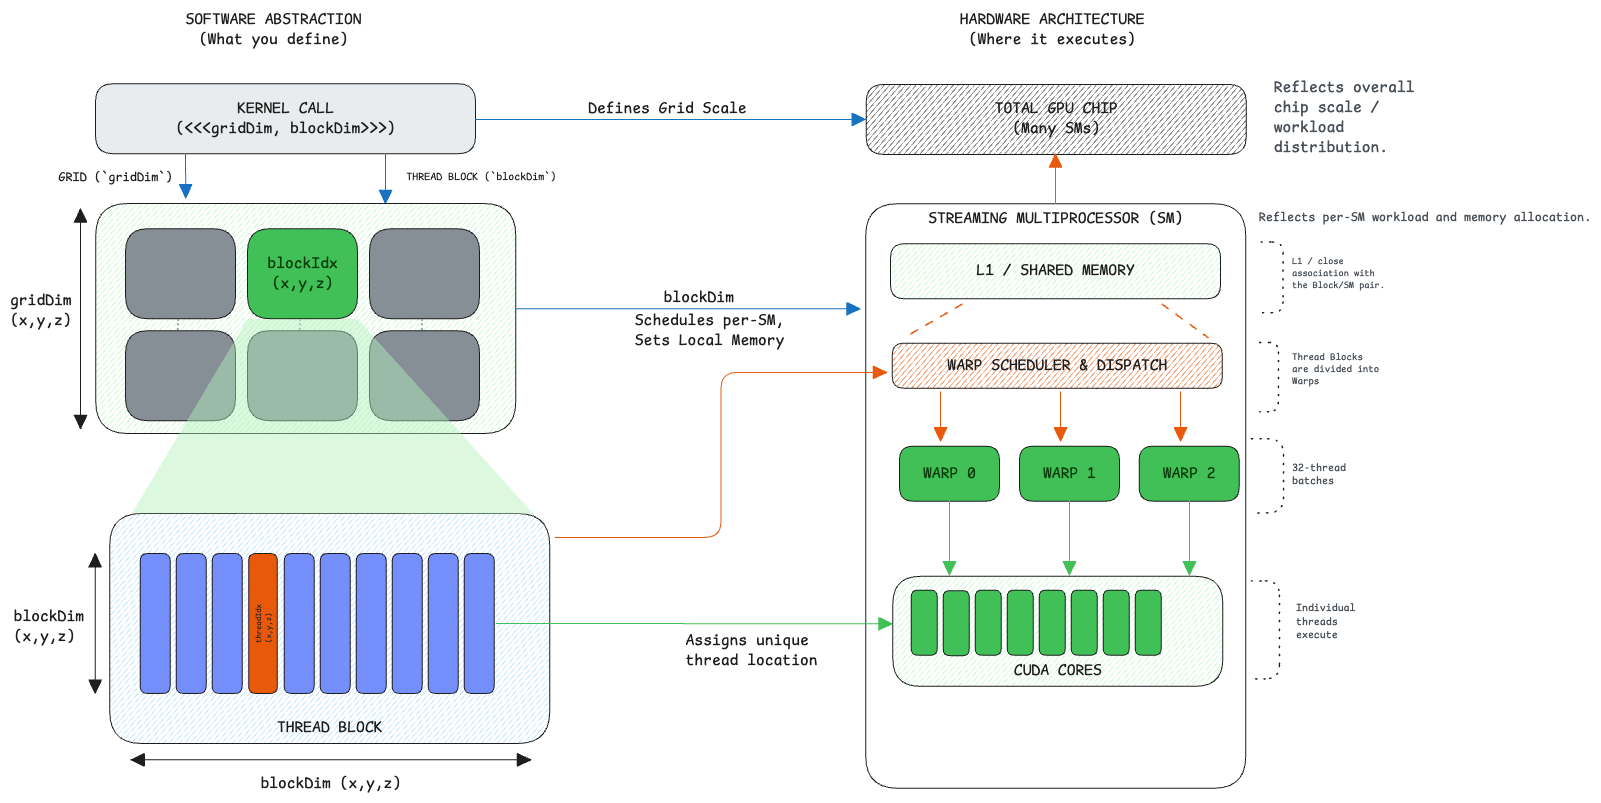Click the 'Defines Grid Scale' arrow label
The image size is (1601, 803).
tap(667, 108)
